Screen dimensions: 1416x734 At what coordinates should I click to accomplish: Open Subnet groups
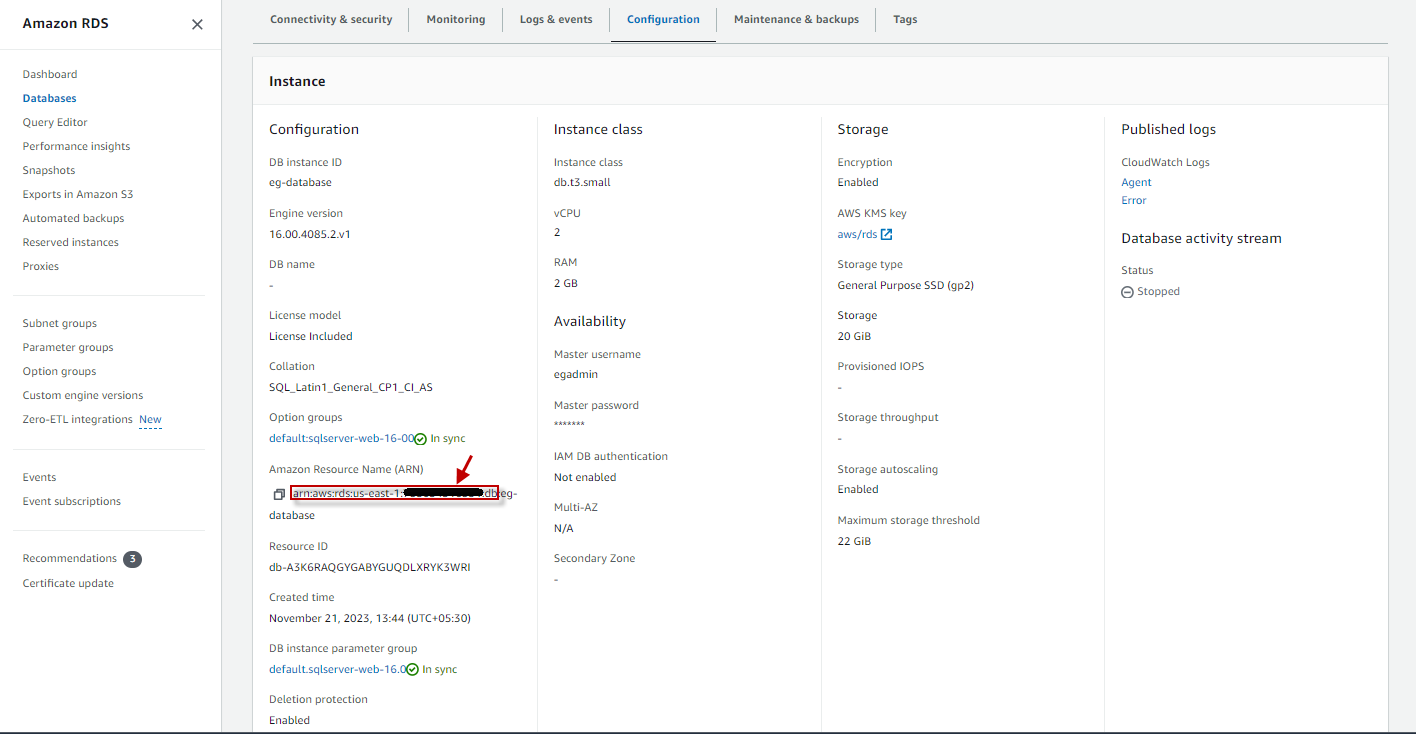(x=60, y=323)
